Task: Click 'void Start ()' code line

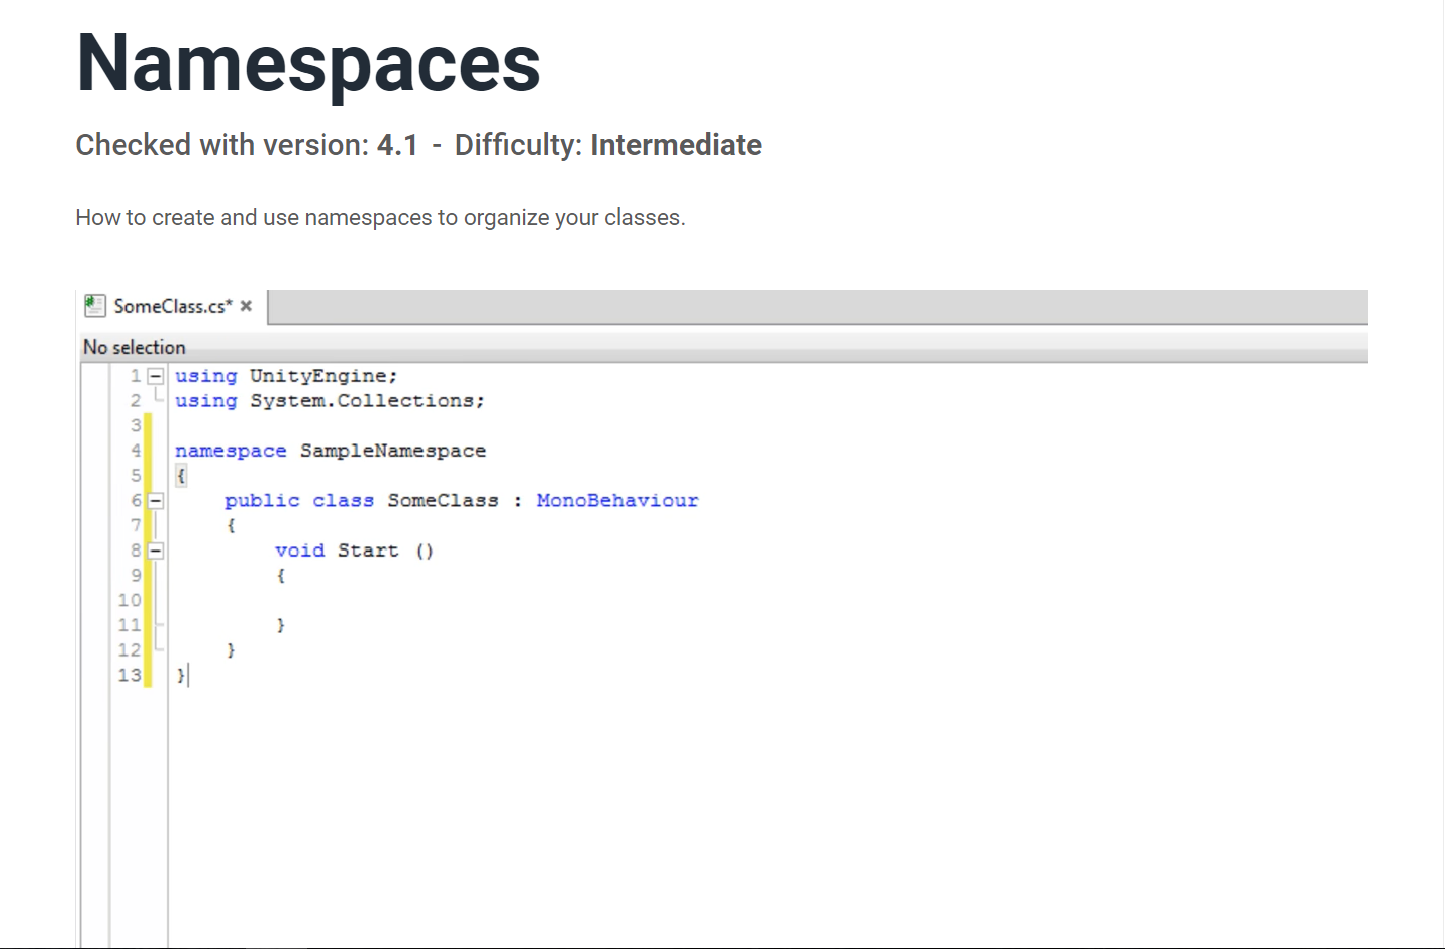Action: (x=354, y=550)
